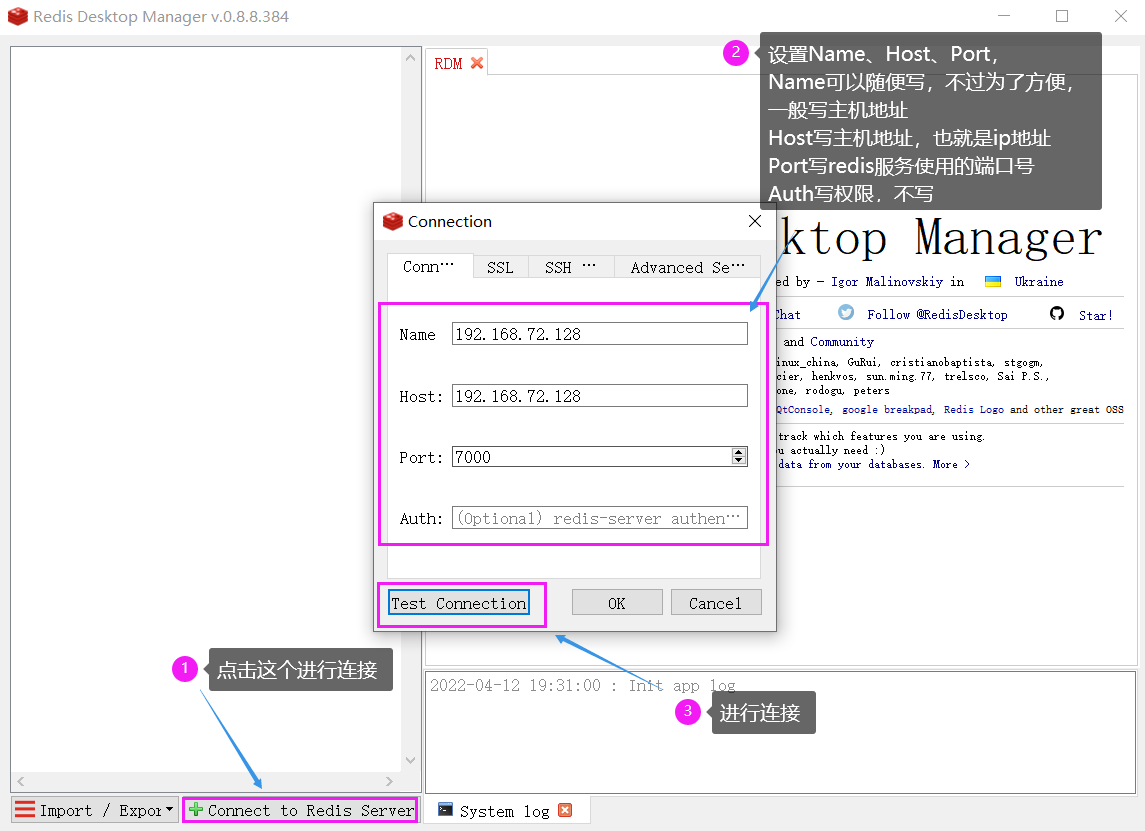The height and width of the screenshot is (831, 1145).
Task: Click the GitHub octocat icon
Action: point(1057,313)
